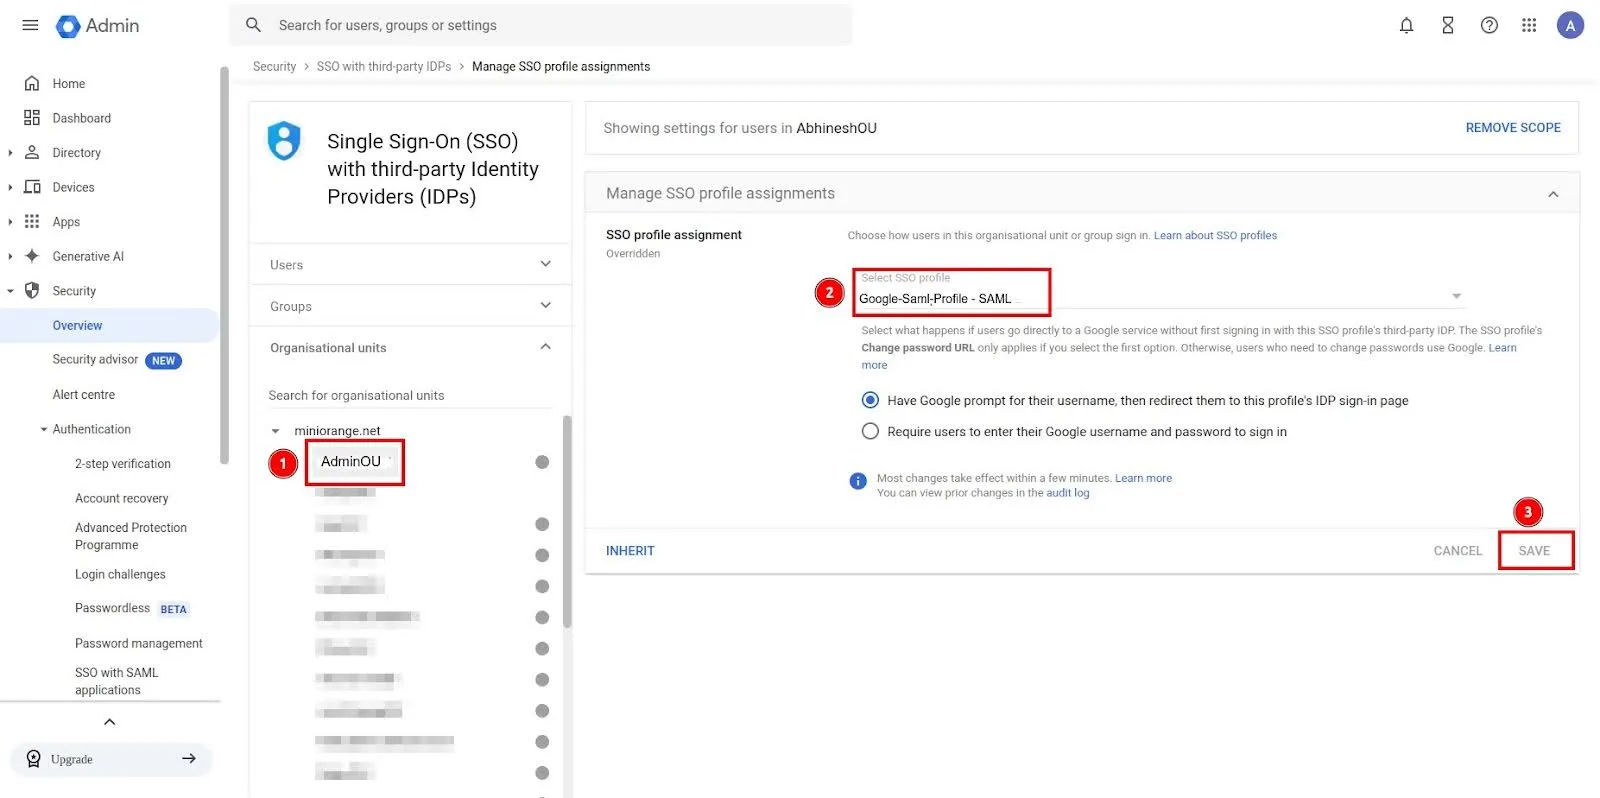Screen dimensions: 1600x798
Task: Select 'Have Google prompt for their username' option
Action: click(x=870, y=400)
